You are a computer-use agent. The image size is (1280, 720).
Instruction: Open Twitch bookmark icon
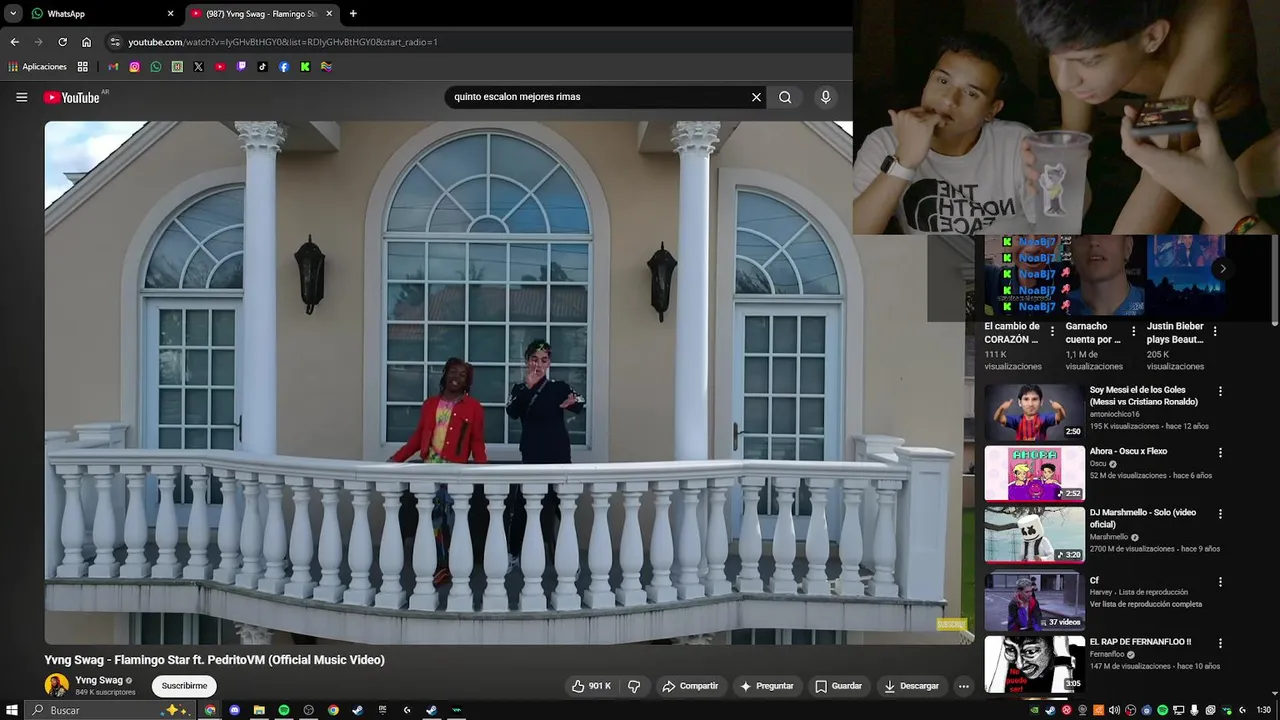tap(241, 67)
